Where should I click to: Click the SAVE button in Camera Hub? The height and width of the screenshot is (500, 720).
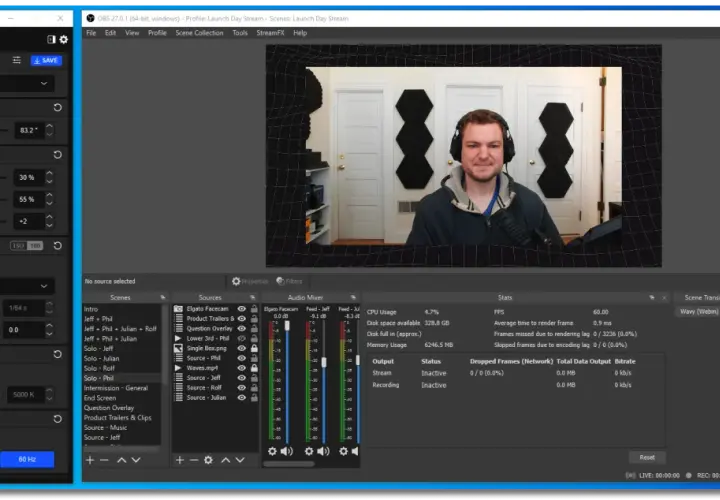coord(46,60)
